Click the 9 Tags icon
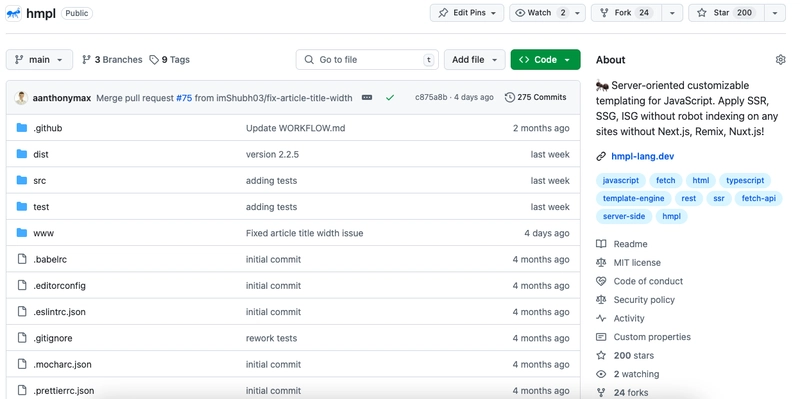Screen dimensions: 800x399 click(x=154, y=60)
